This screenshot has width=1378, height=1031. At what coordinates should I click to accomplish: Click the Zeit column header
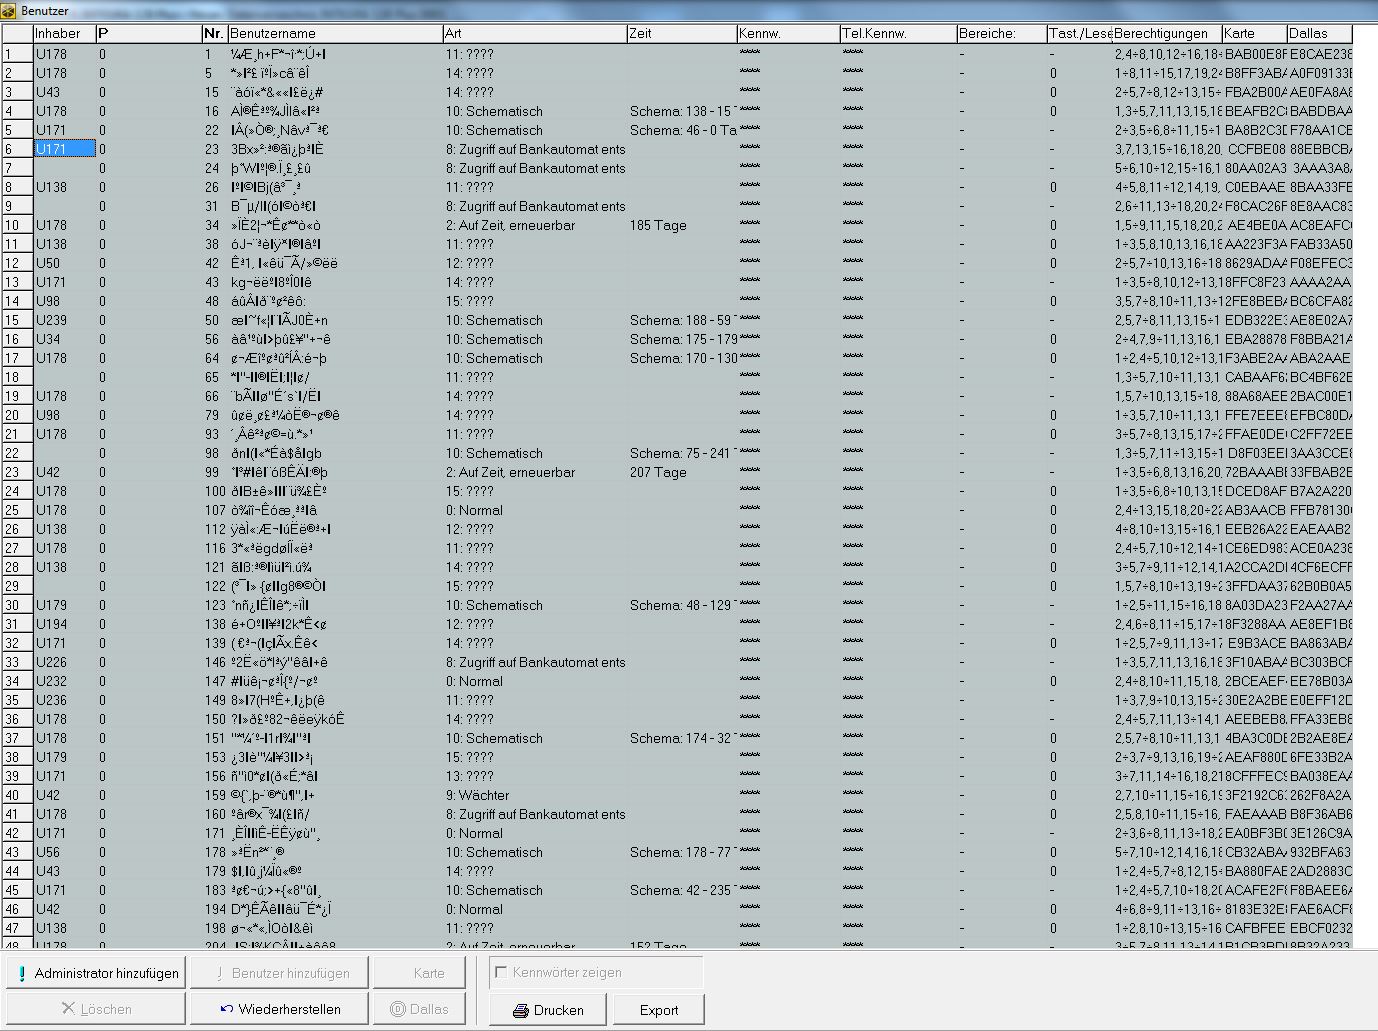tap(680, 33)
